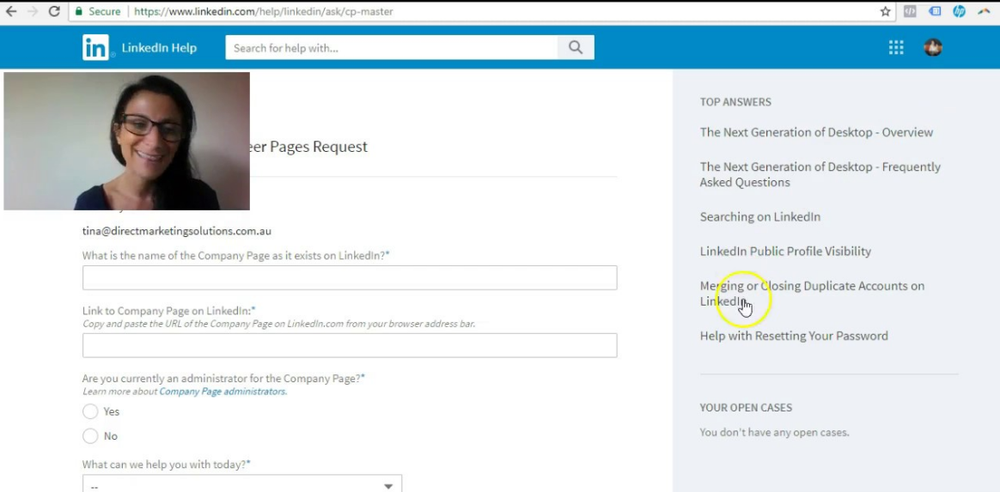
Task: Click the Company Page name input field
Action: (349, 278)
